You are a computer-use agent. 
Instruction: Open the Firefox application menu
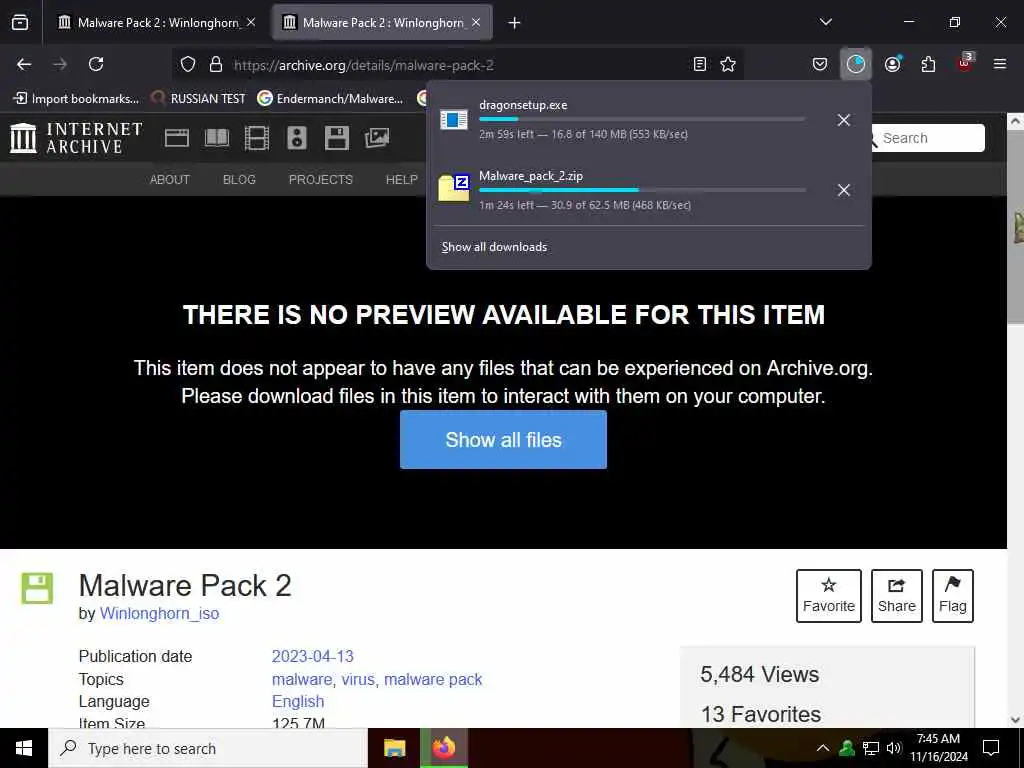tap(1000, 64)
